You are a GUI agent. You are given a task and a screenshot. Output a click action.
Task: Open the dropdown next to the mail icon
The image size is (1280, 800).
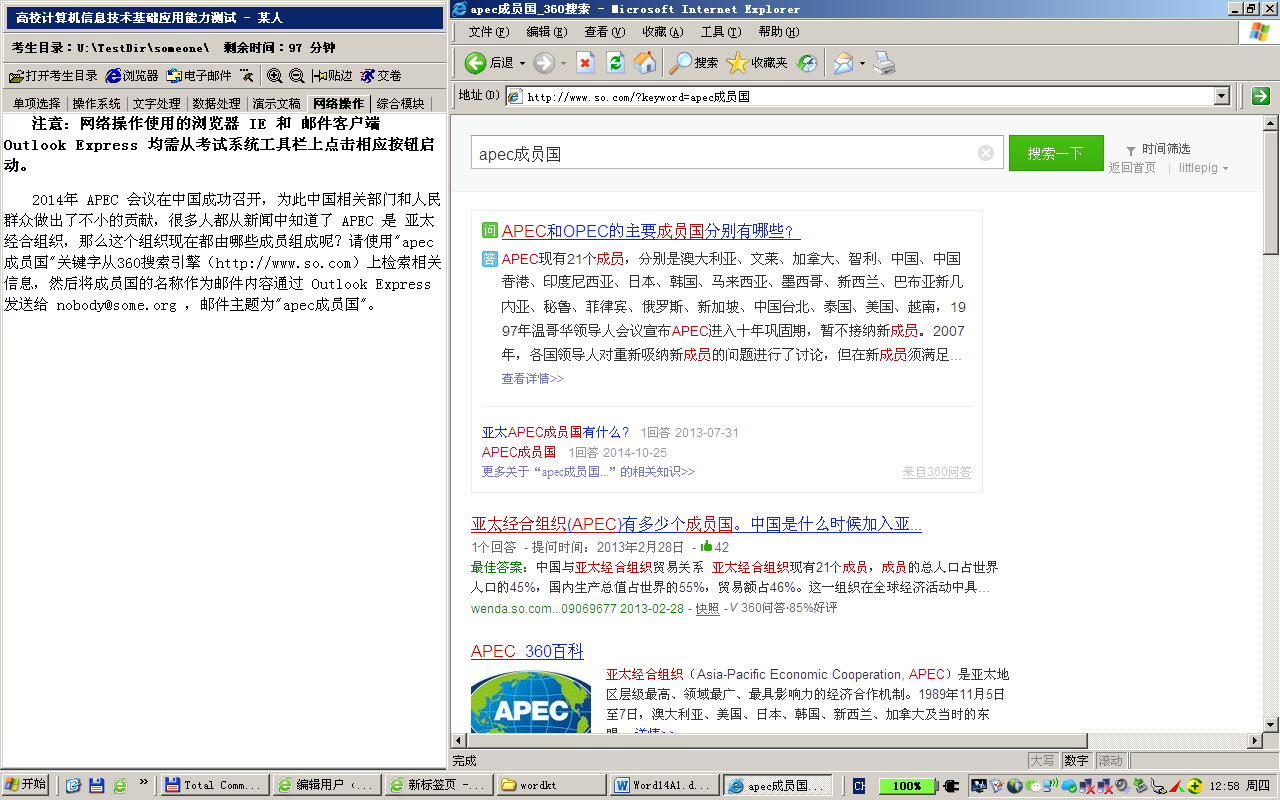pyautogui.click(x=862, y=63)
